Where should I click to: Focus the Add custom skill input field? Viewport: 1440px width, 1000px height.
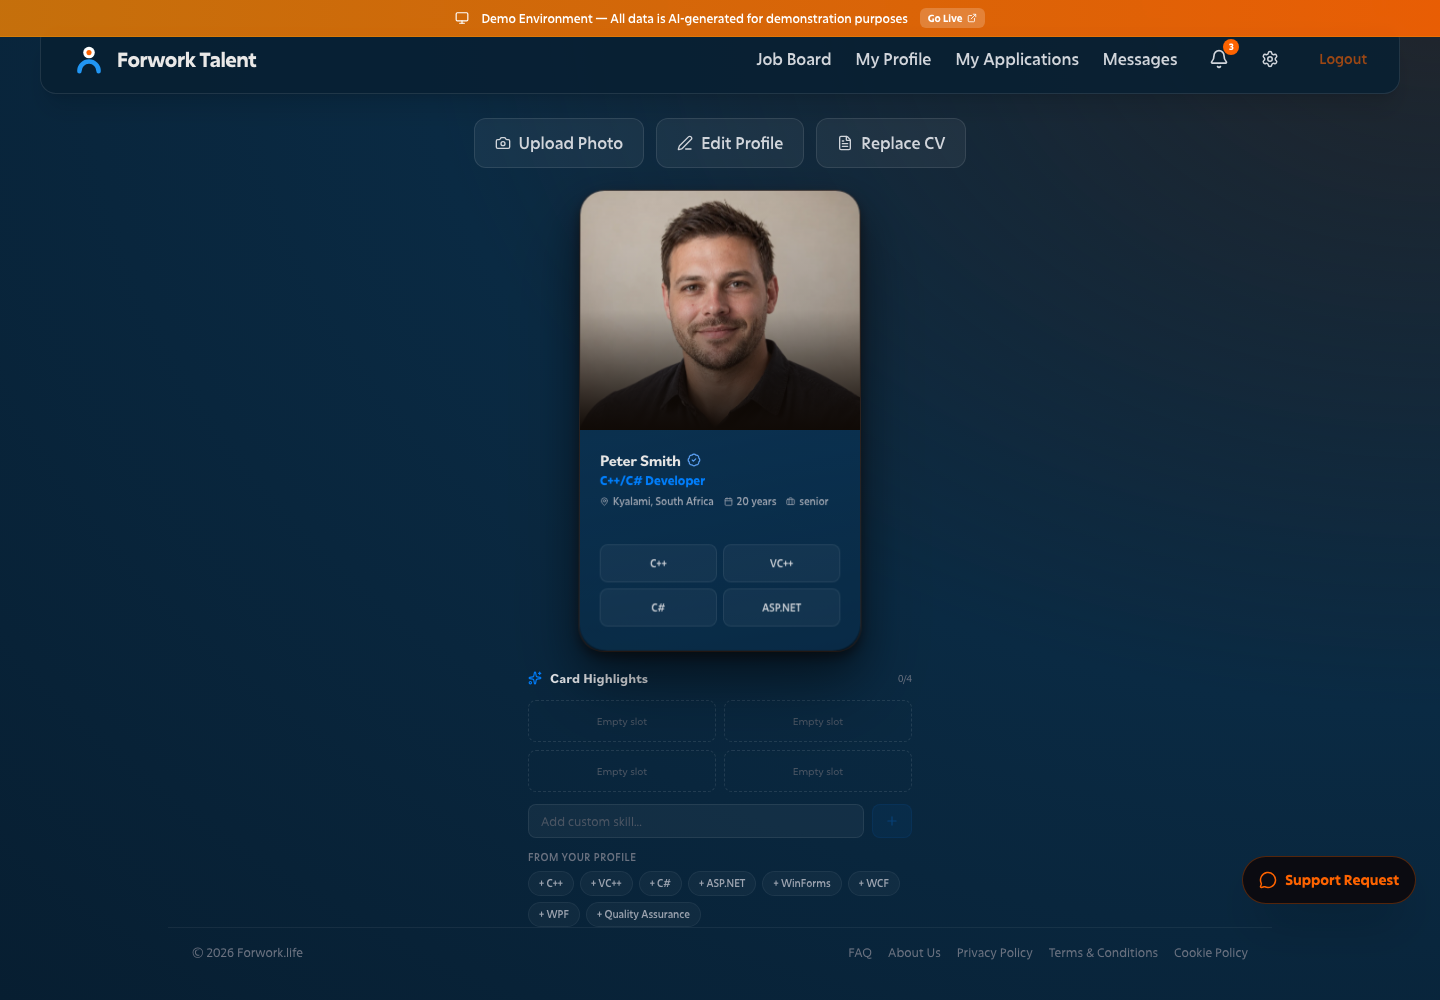(696, 821)
